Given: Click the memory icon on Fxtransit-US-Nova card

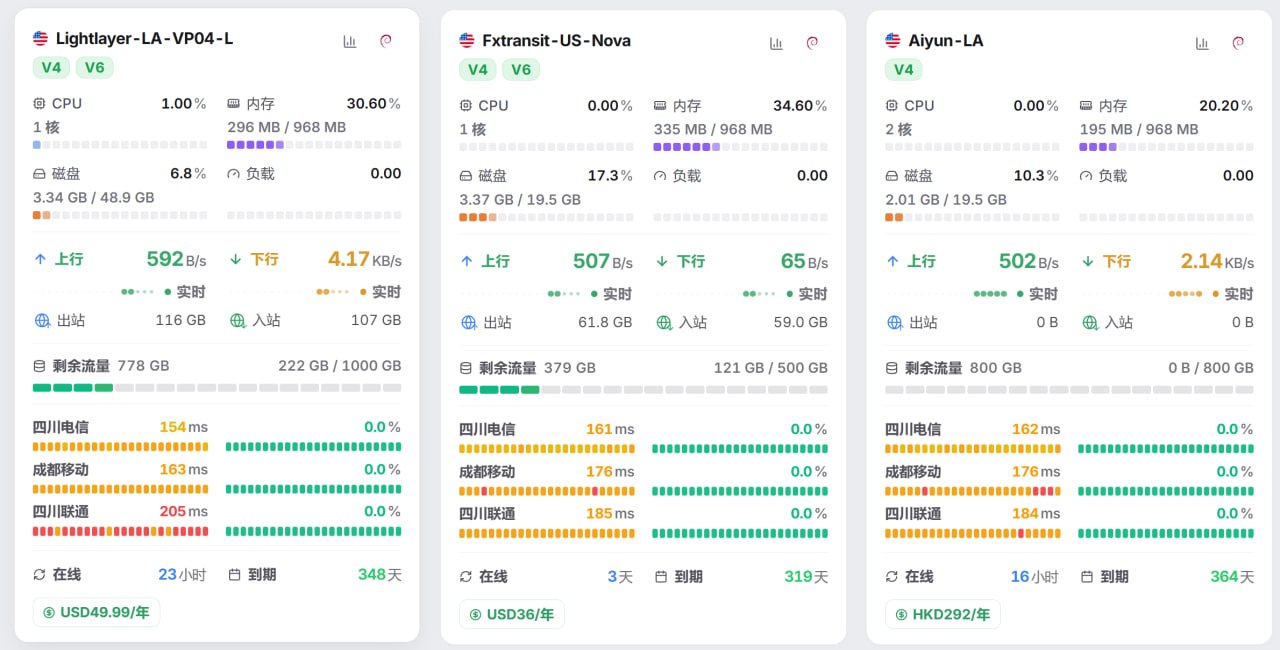Looking at the screenshot, I should [x=660, y=105].
